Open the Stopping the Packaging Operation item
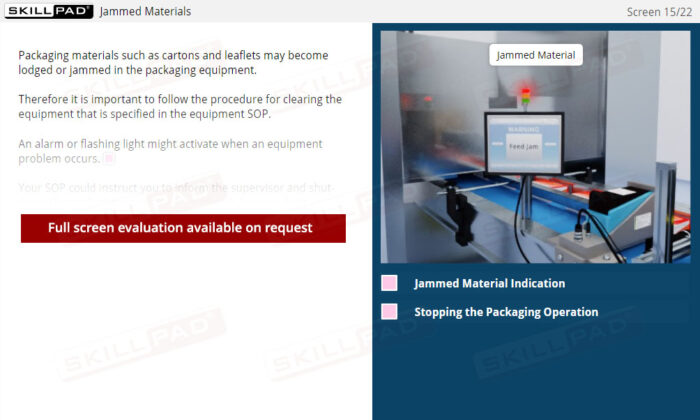This screenshot has height=420, width=700. click(506, 312)
